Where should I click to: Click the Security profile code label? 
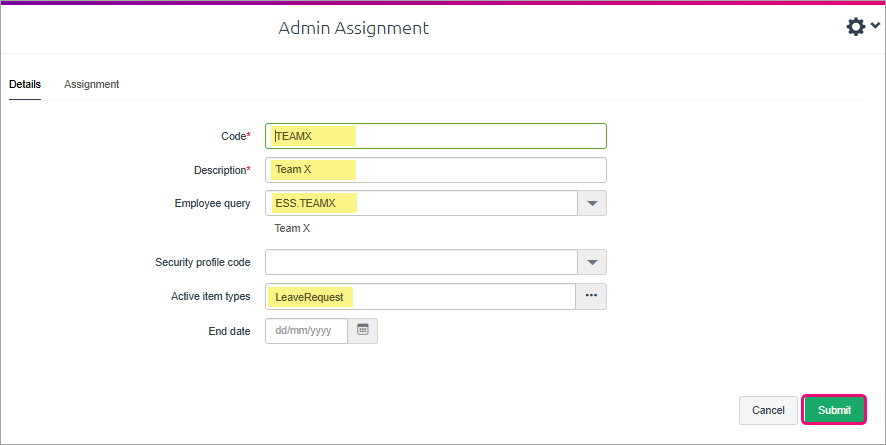pos(203,263)
